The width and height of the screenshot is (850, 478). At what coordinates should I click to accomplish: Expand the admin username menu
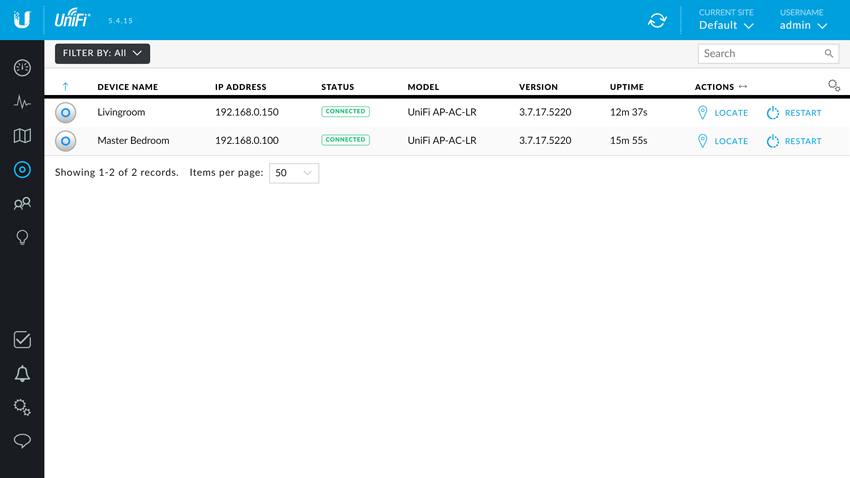click(803, 25)
